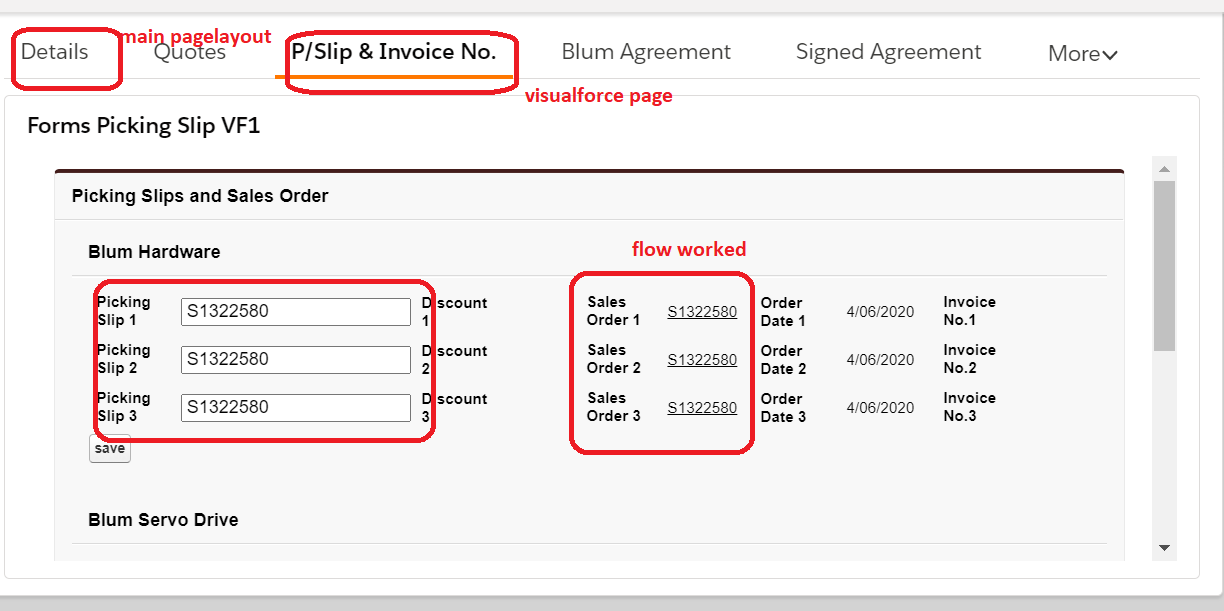This screenshot has height=611, width=1224.
Task: Click the Sales Order 1 label
Action: click(613, 311)
